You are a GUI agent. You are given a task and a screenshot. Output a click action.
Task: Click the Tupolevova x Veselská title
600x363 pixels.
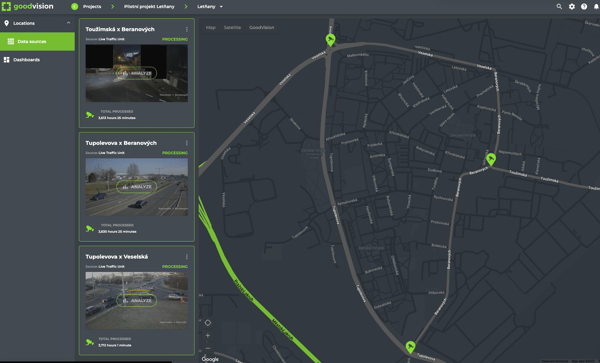click(x=116, y=256)
